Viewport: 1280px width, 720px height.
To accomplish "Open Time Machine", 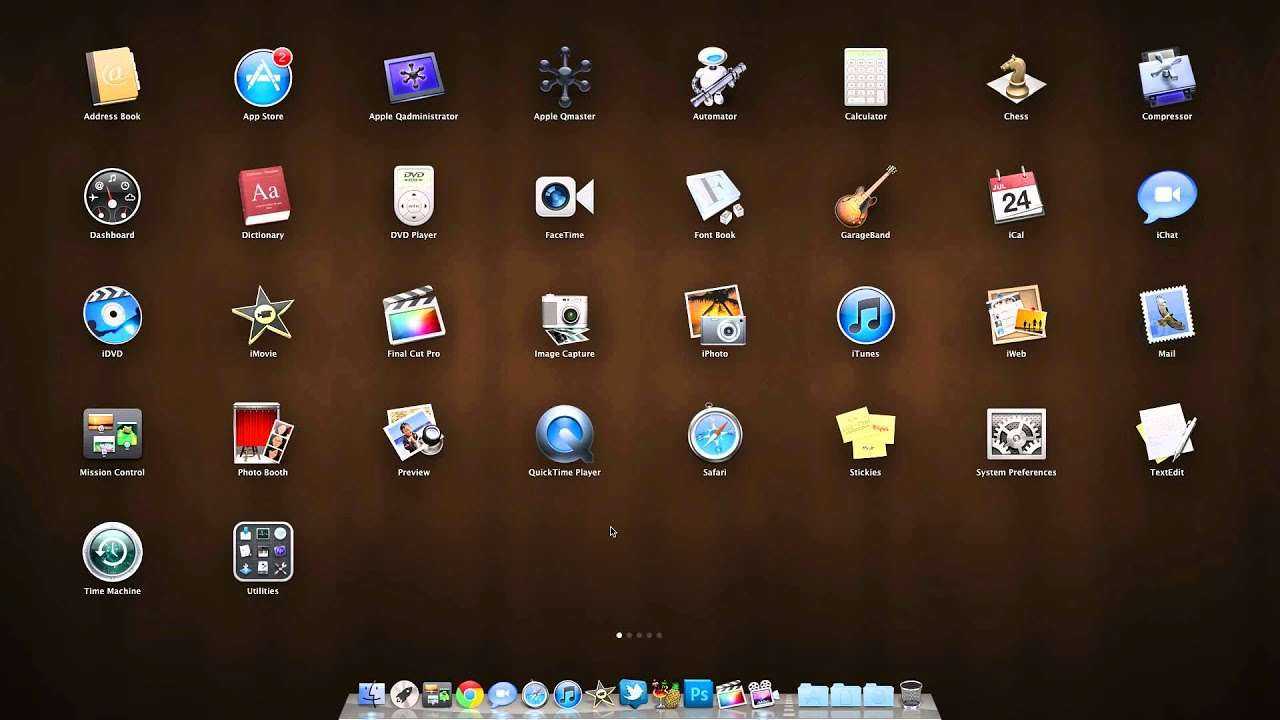I will (112, 552).
